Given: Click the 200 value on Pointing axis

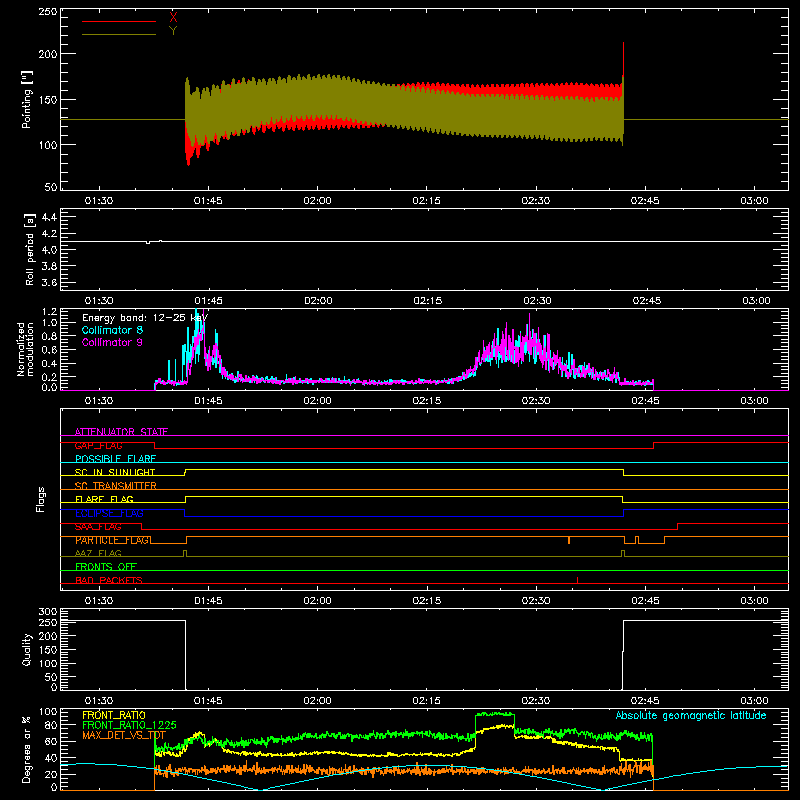Looking at the screenshot, I should coord(48,54).
